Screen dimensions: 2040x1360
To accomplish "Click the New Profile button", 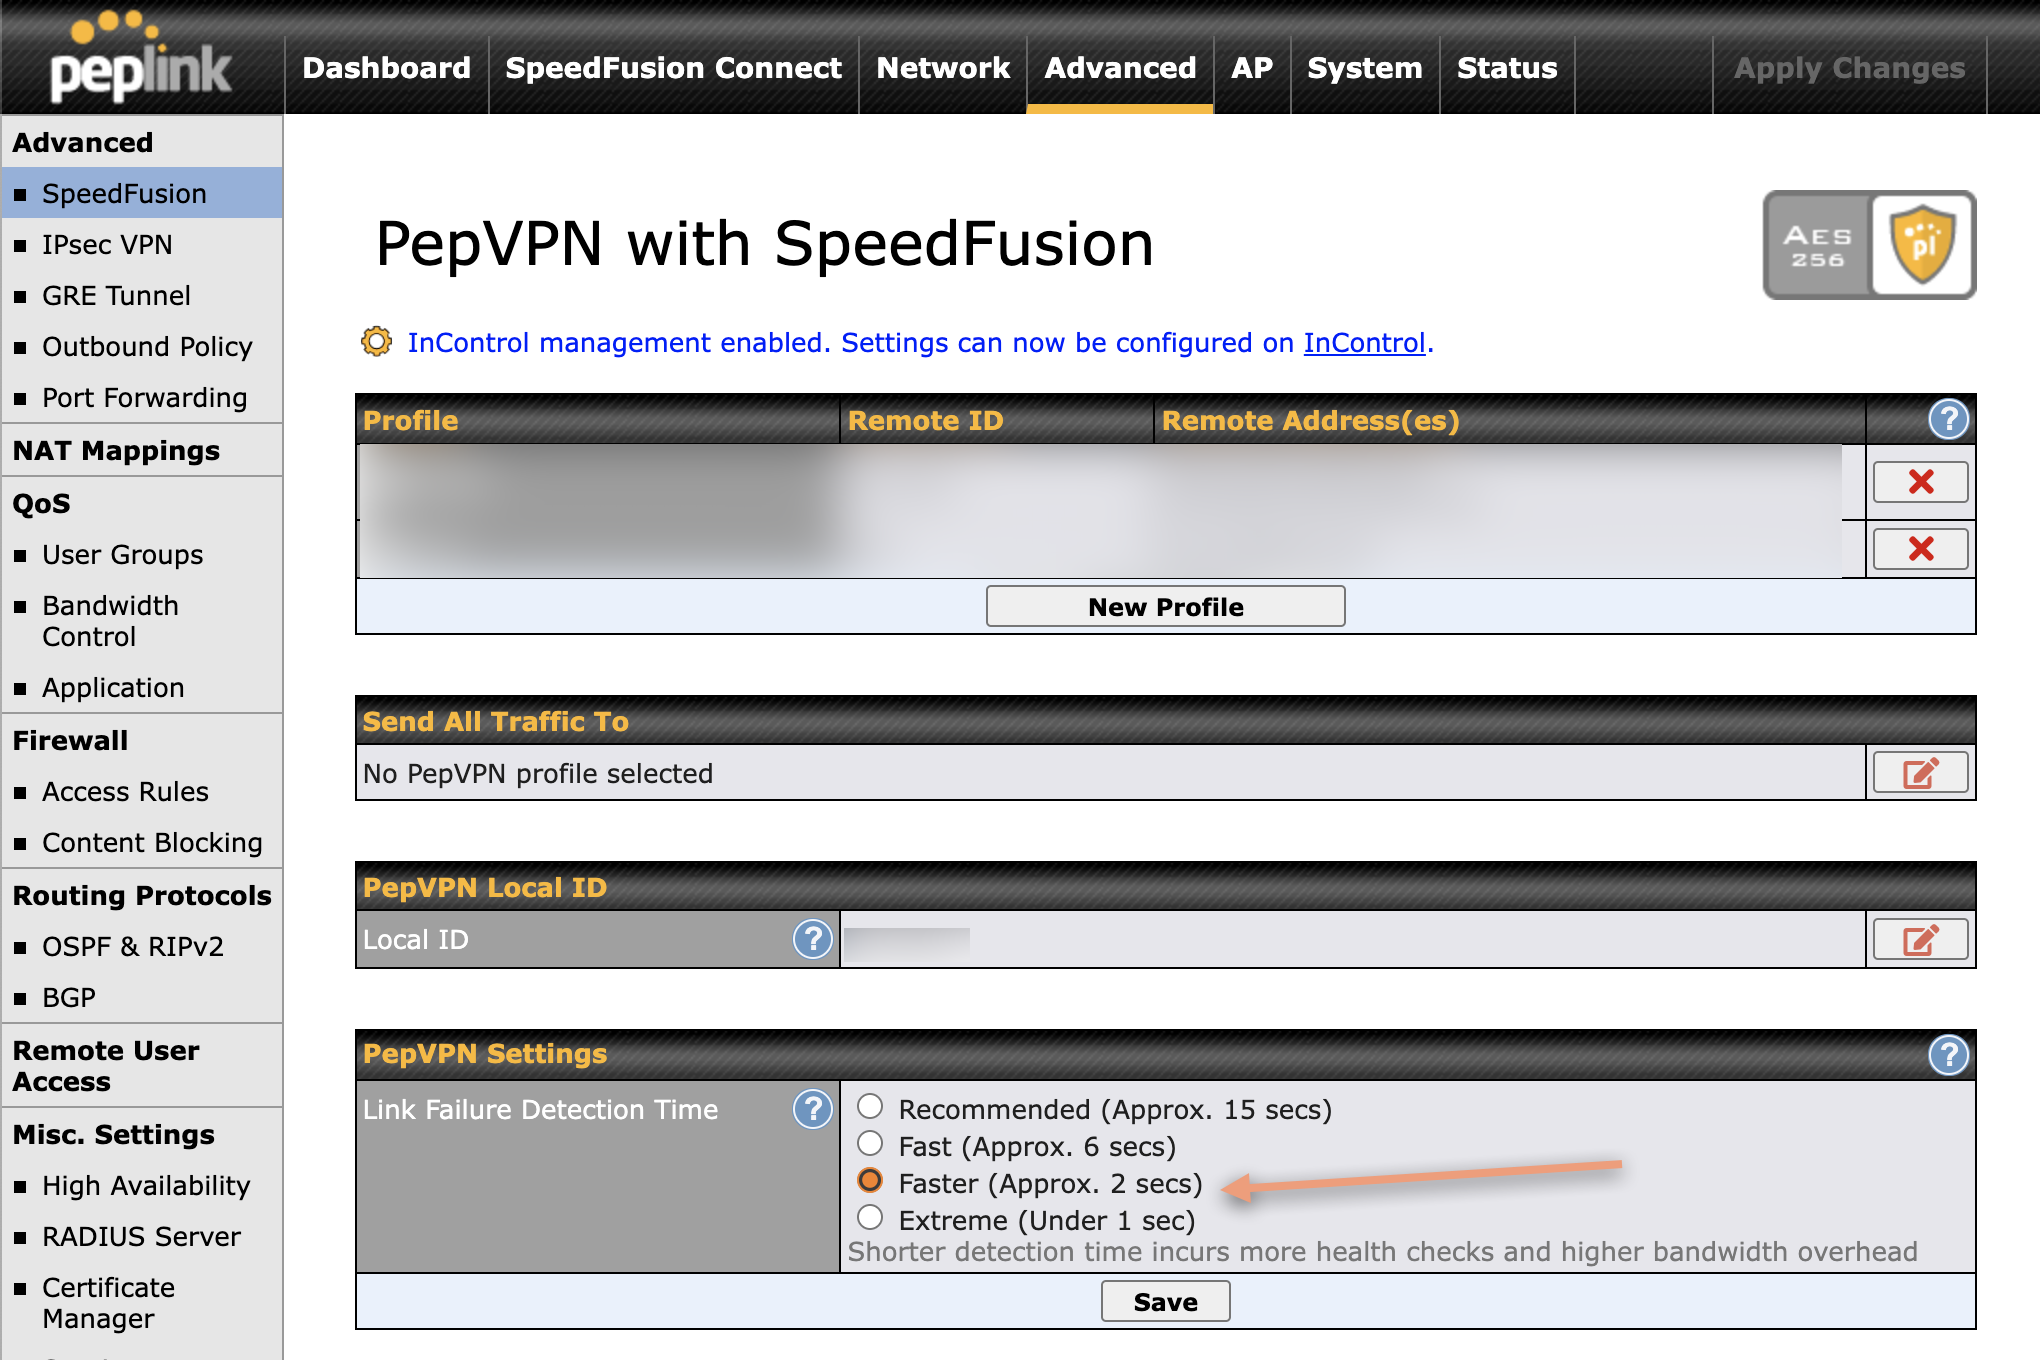I will click(1164, 606).
